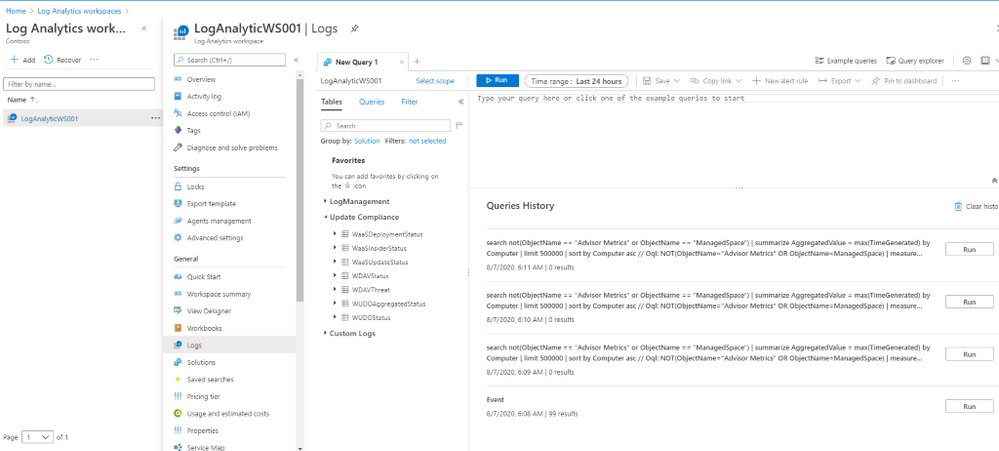Click the pin icon next to Logs title
The width and height of the screenshot is (999, 451).
point(355,29)
